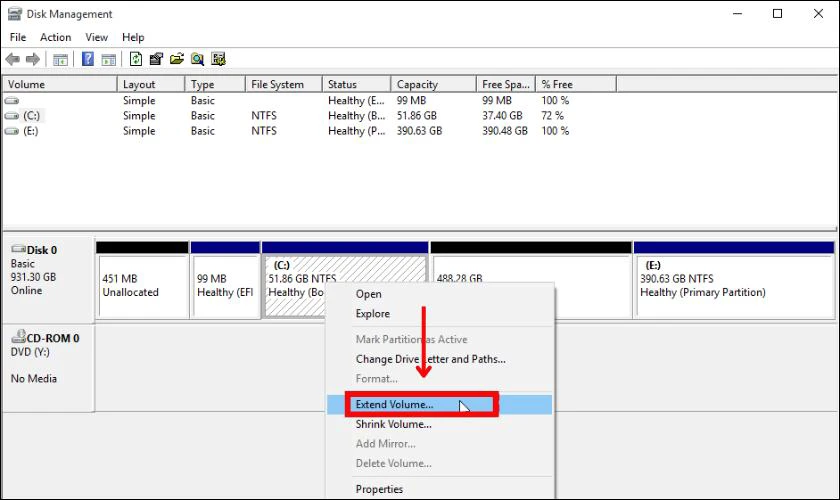
Task: Choose Extend Volume... from context menu
Action: 439,405
